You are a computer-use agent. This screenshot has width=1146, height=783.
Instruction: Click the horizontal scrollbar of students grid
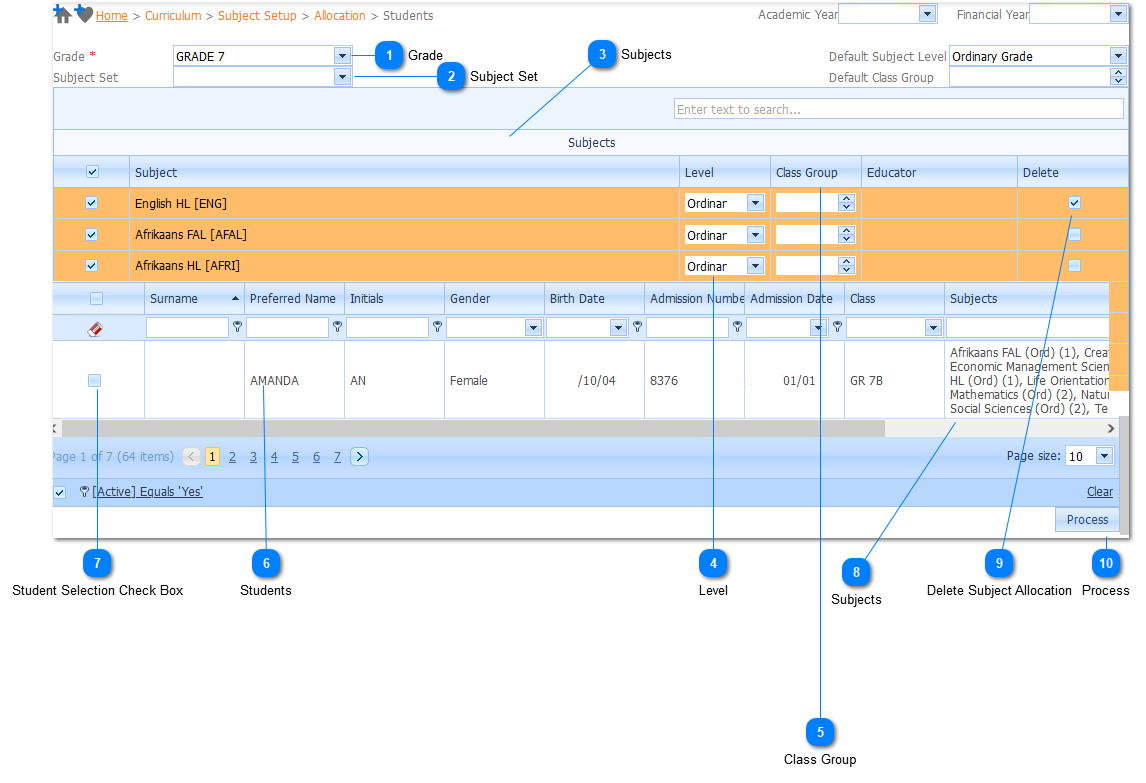[473, 428]
